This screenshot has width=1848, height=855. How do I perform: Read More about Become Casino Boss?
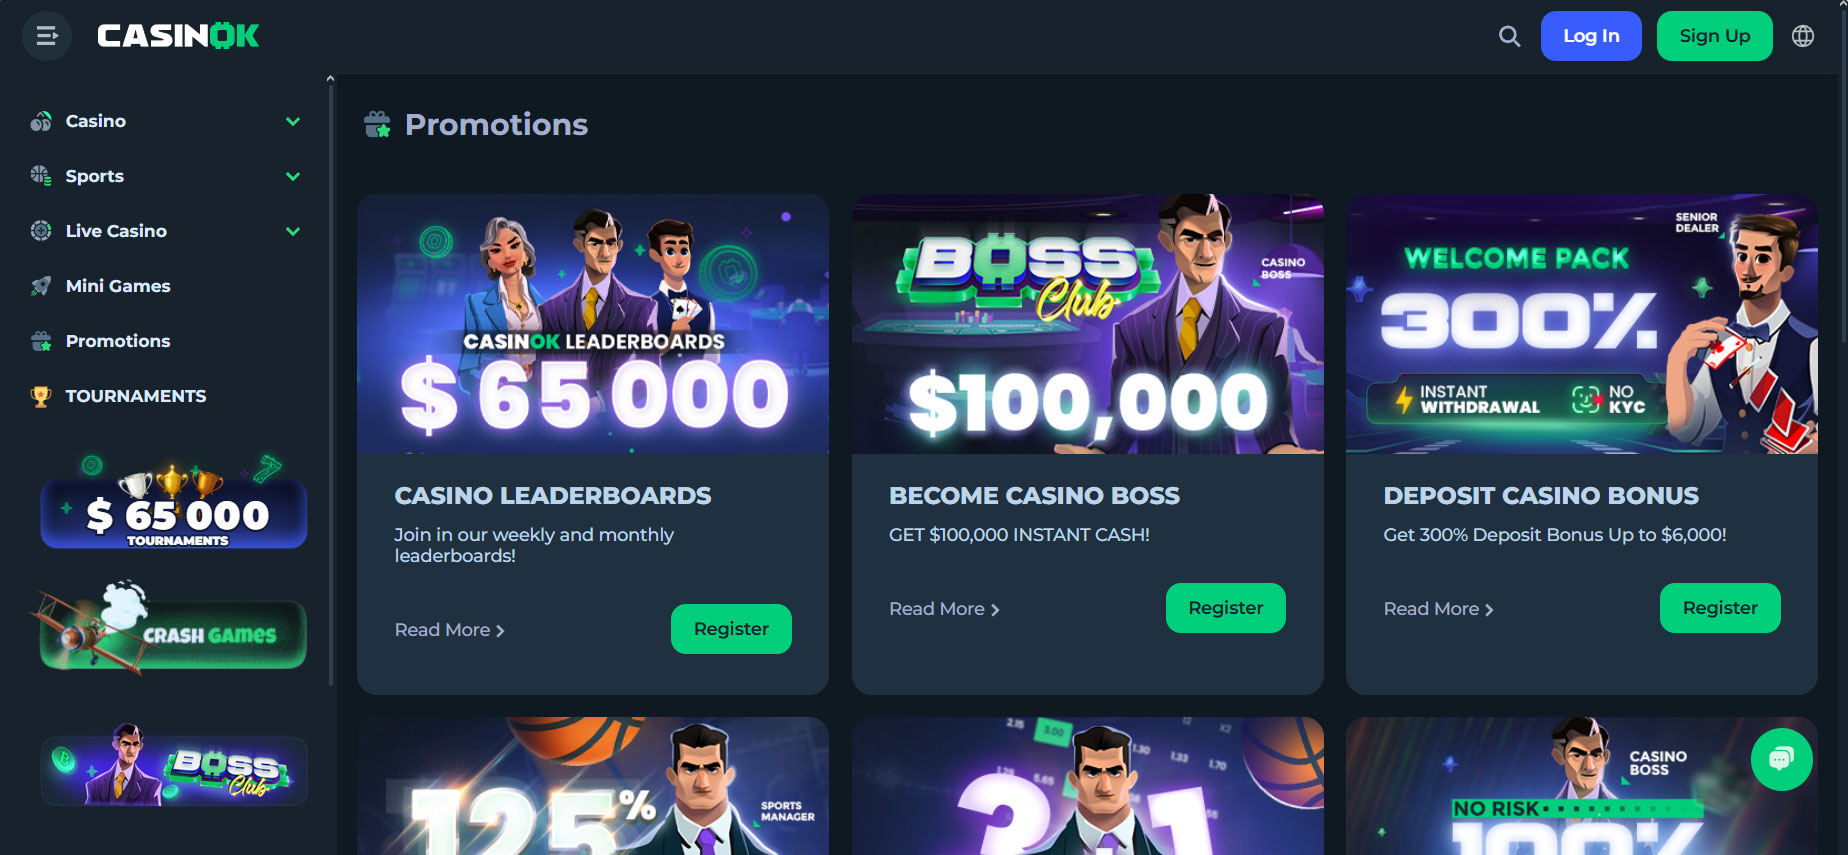pyautogui.click(x=944, y=609)
